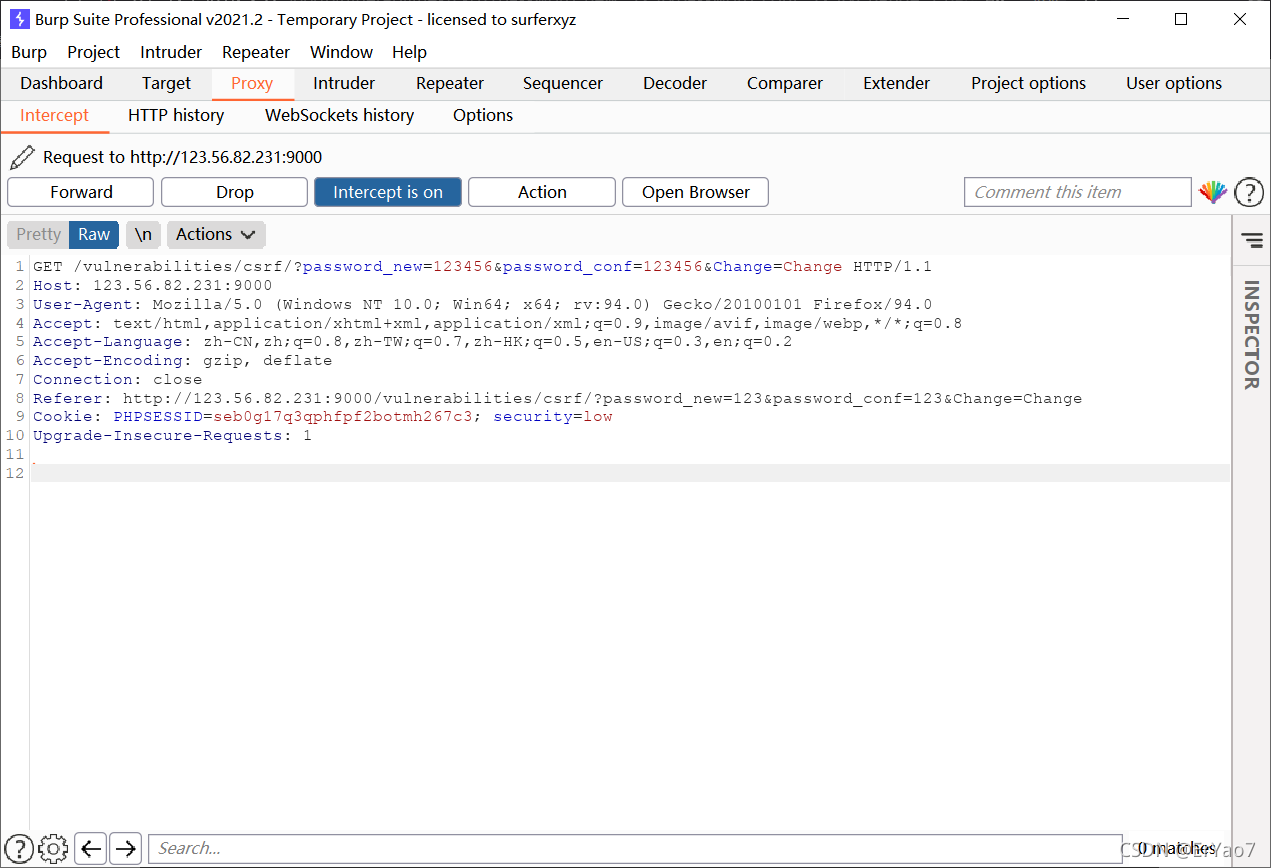Switch to the Sequencer tab
Screen dimensions: 1271x868
(563, 83)
